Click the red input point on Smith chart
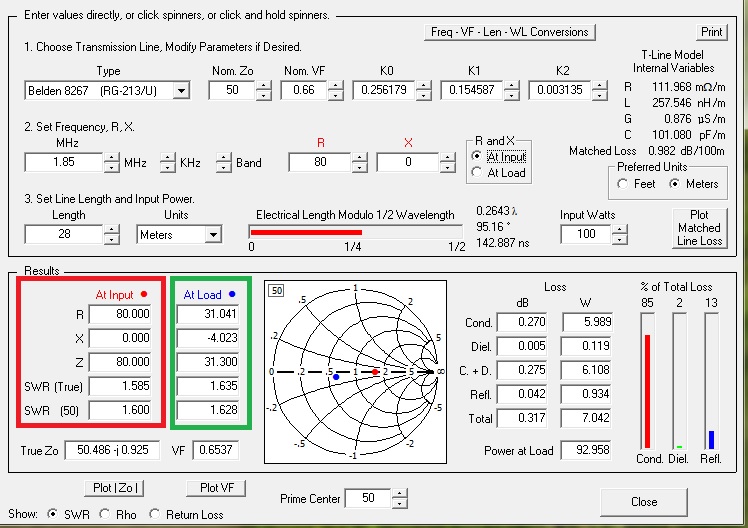The width and height of the screenshot is (748, 528). coord(375,372)
